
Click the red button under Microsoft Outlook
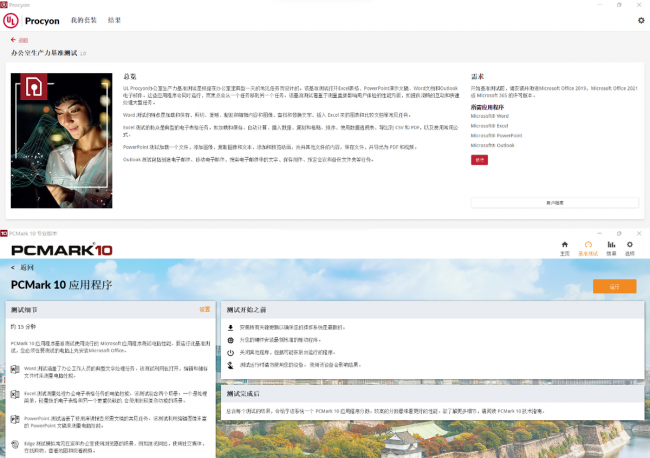[x=479, y=160]
